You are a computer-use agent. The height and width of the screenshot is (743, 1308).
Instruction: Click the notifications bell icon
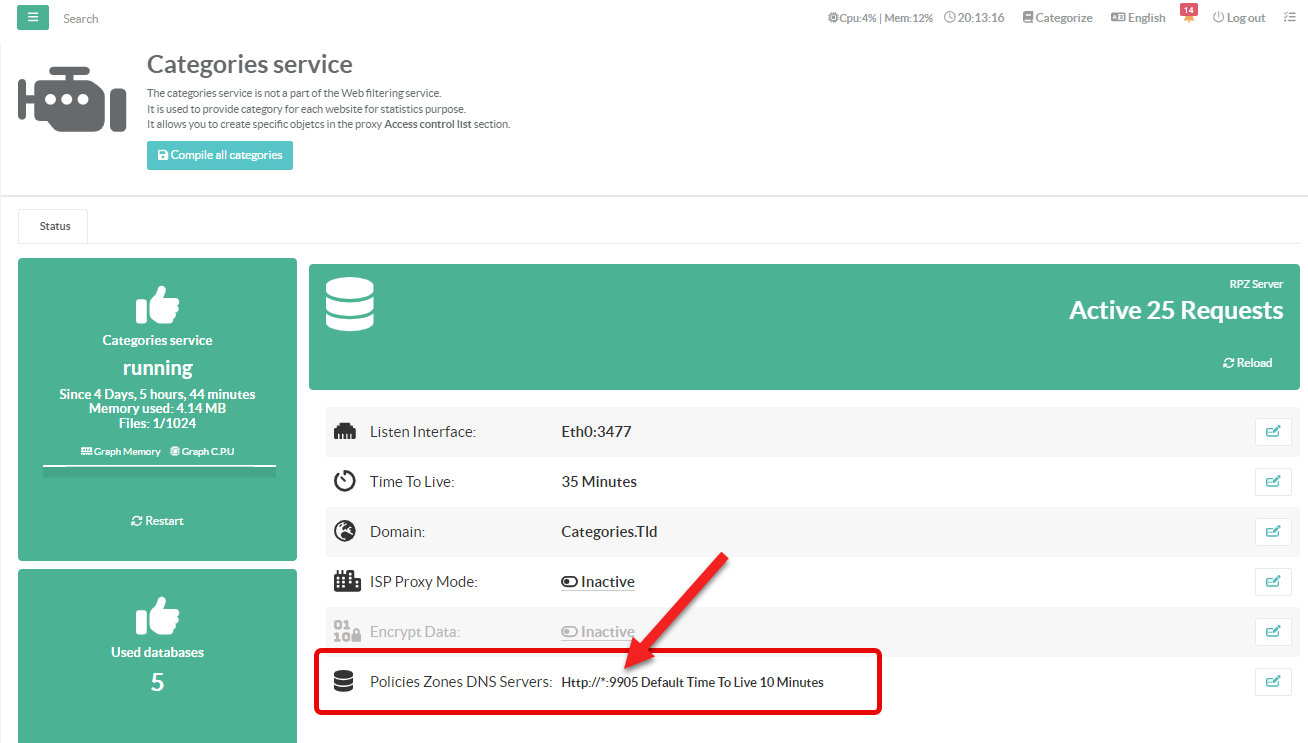1188,18
